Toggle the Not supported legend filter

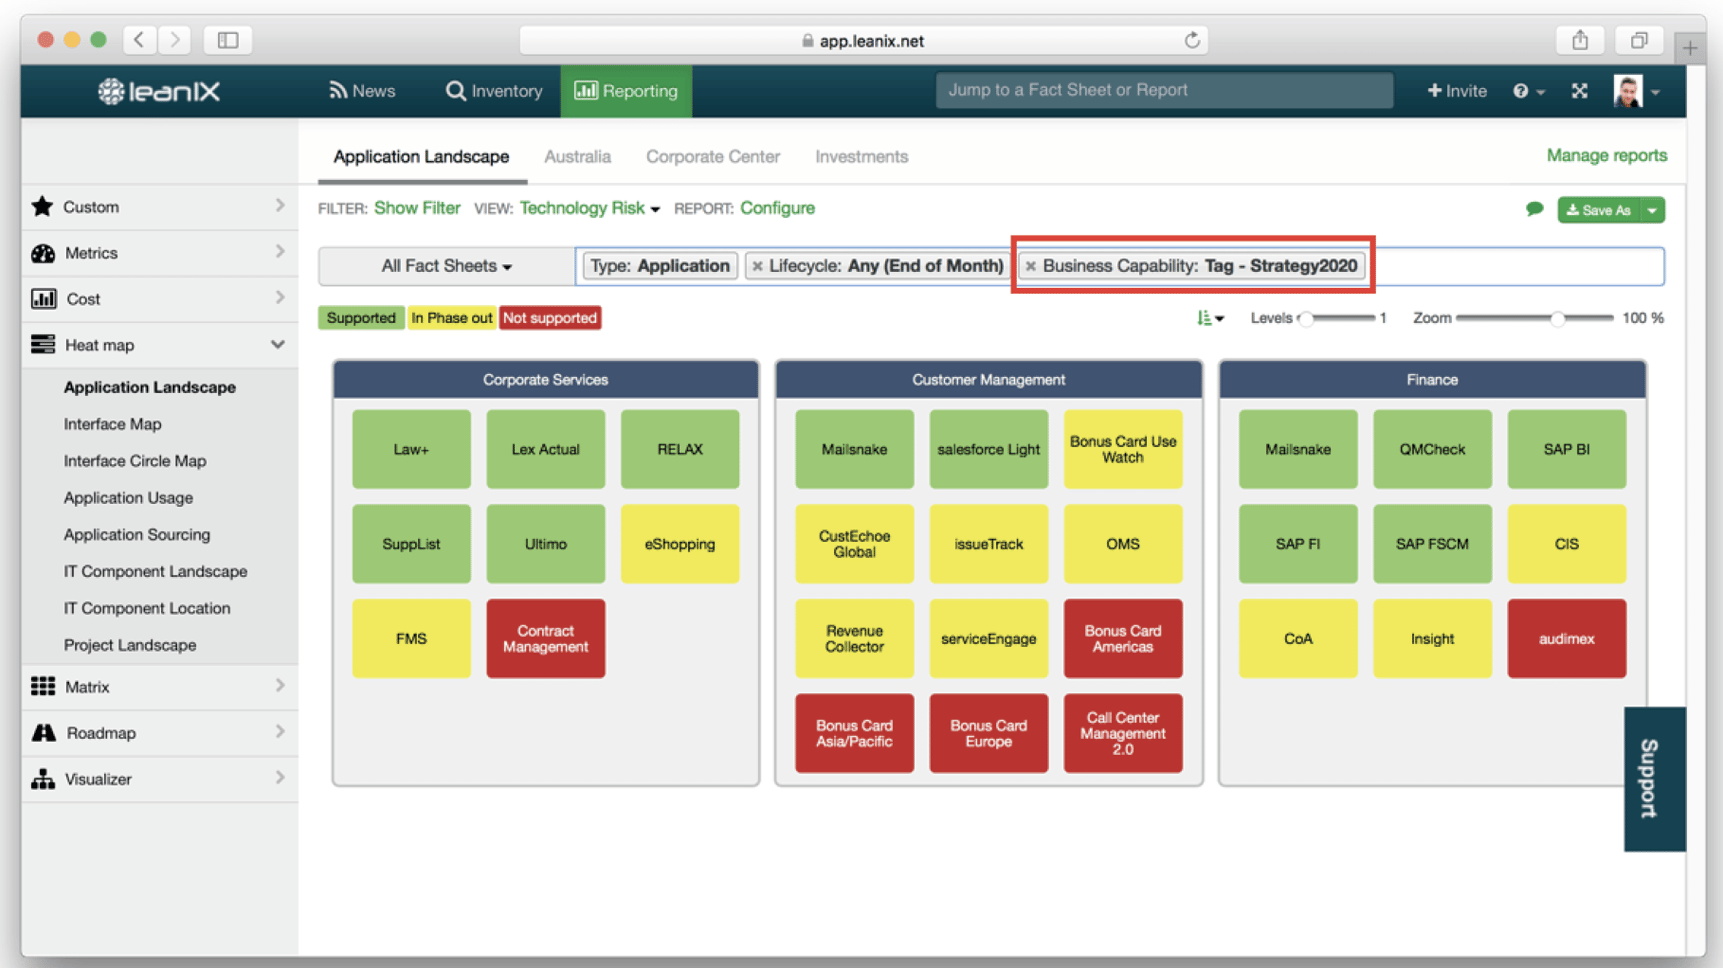[x=549, y=317]
